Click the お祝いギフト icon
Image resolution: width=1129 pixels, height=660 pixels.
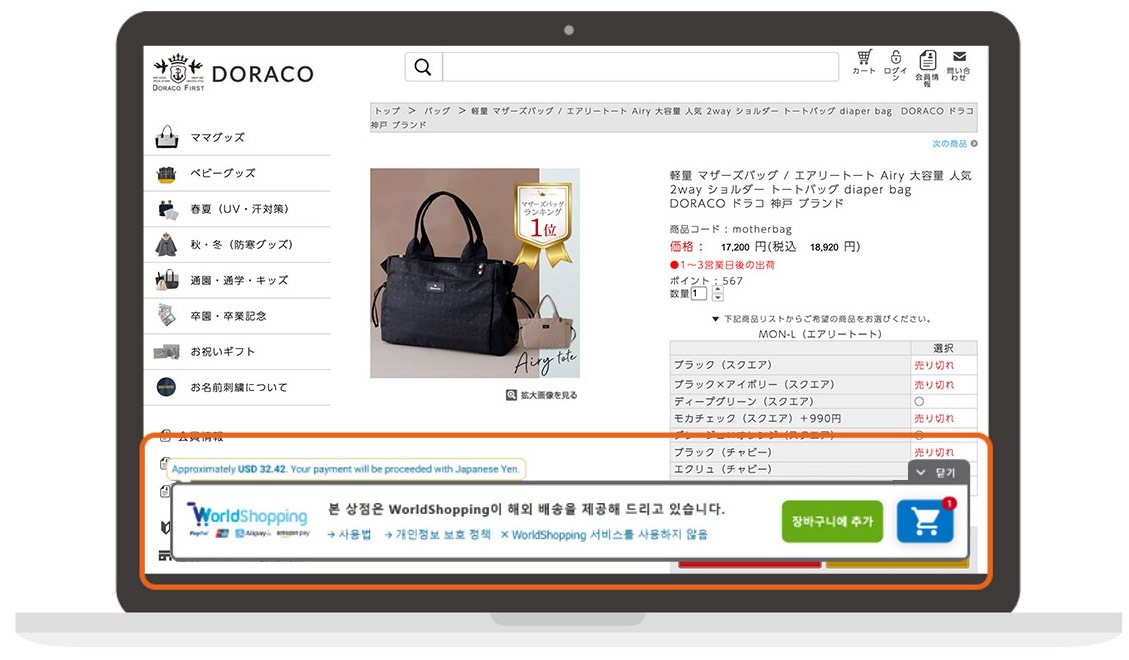click(x=166, y=351)
